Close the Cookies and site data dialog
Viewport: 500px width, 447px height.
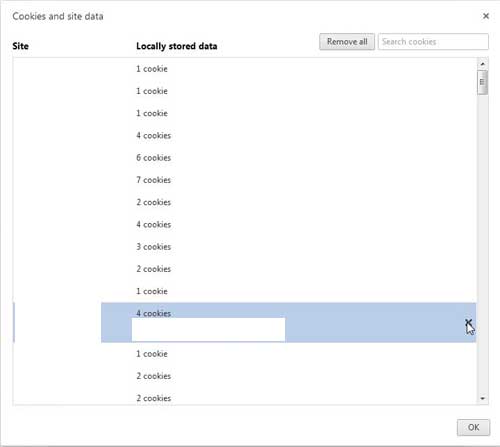(486, 16)
